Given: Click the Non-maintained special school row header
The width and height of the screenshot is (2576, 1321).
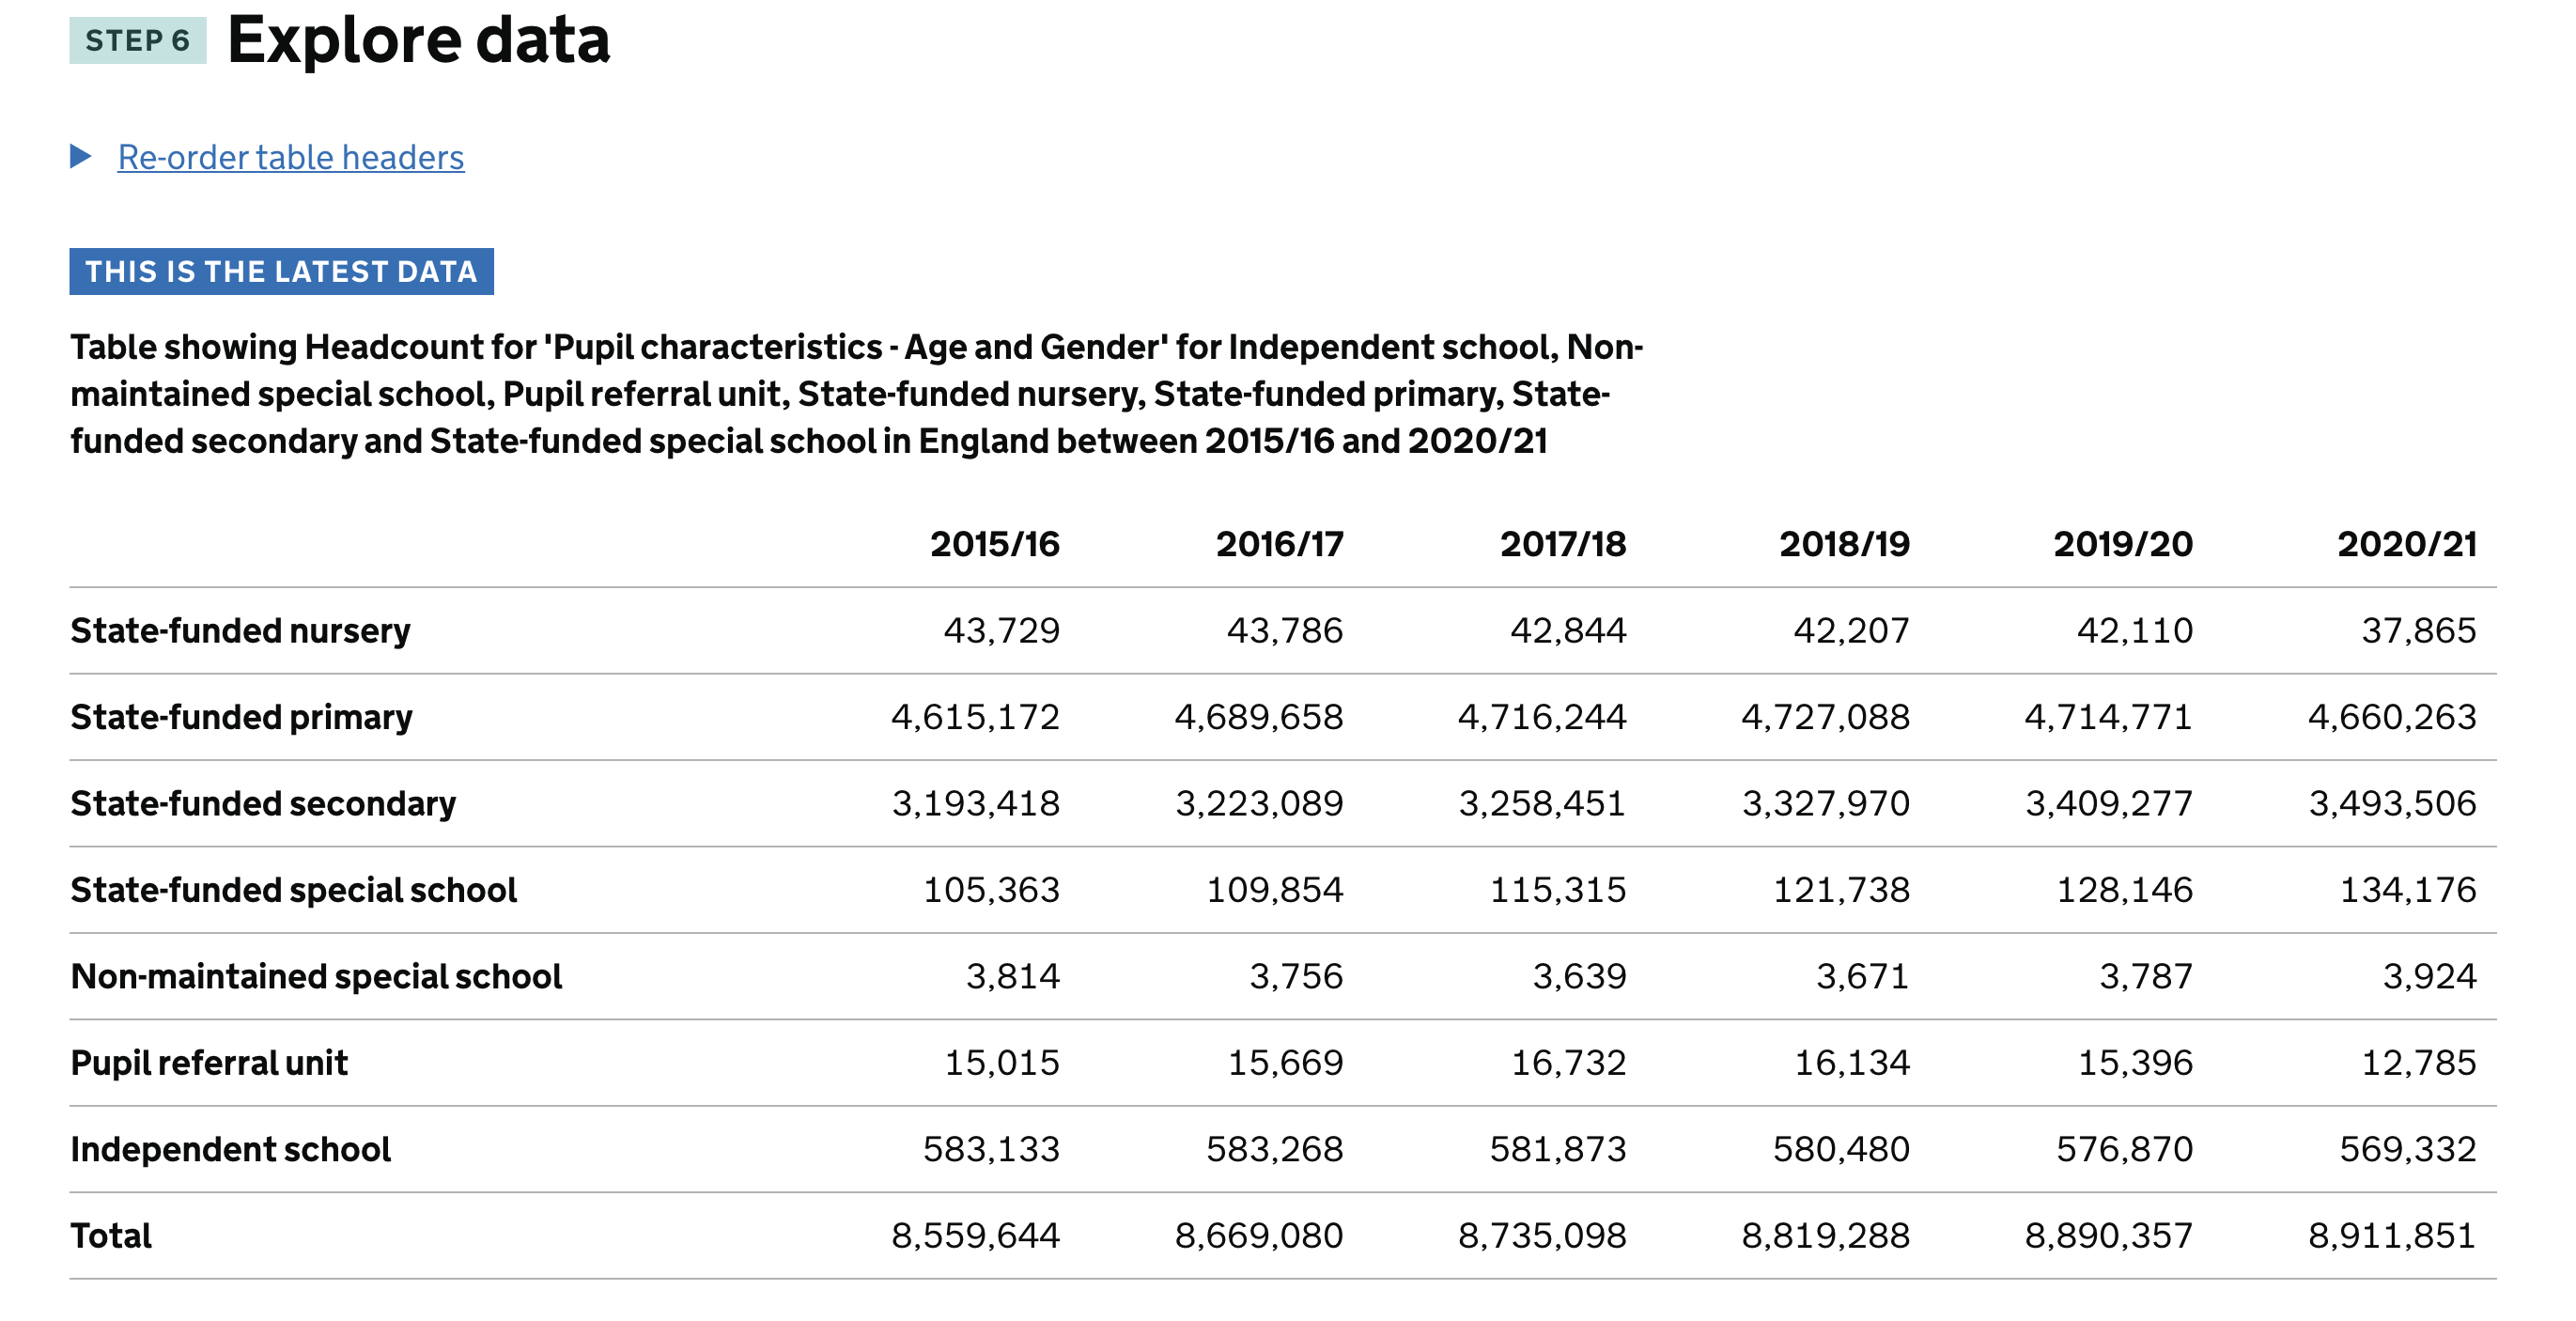Looking at the screenshot, I should [x=316, y=977].
